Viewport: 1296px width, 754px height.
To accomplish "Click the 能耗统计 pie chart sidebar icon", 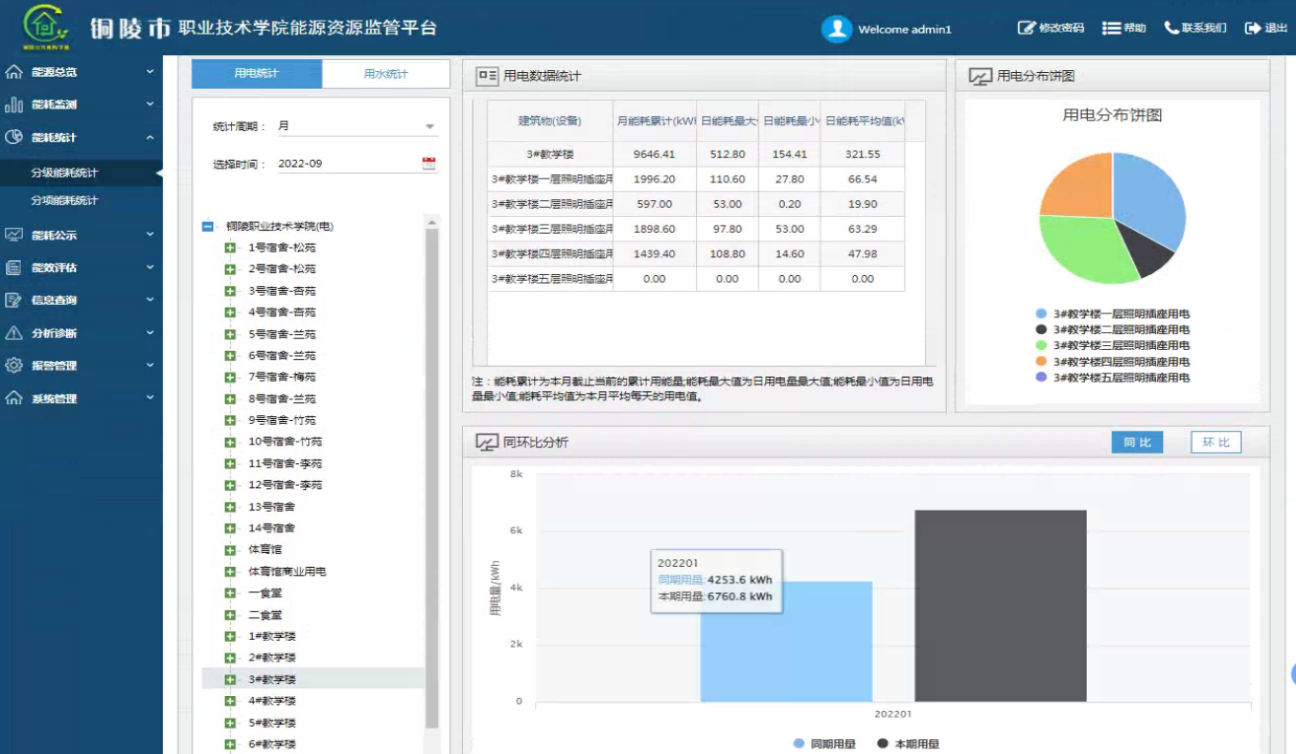I will [x=14, y=137].
